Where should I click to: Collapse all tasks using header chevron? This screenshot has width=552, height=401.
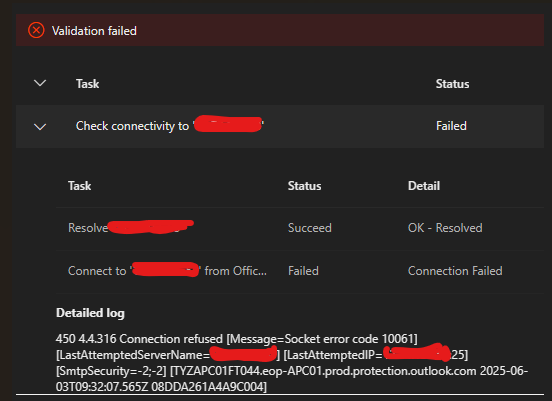pyautogui.click(x=40, y=83)
